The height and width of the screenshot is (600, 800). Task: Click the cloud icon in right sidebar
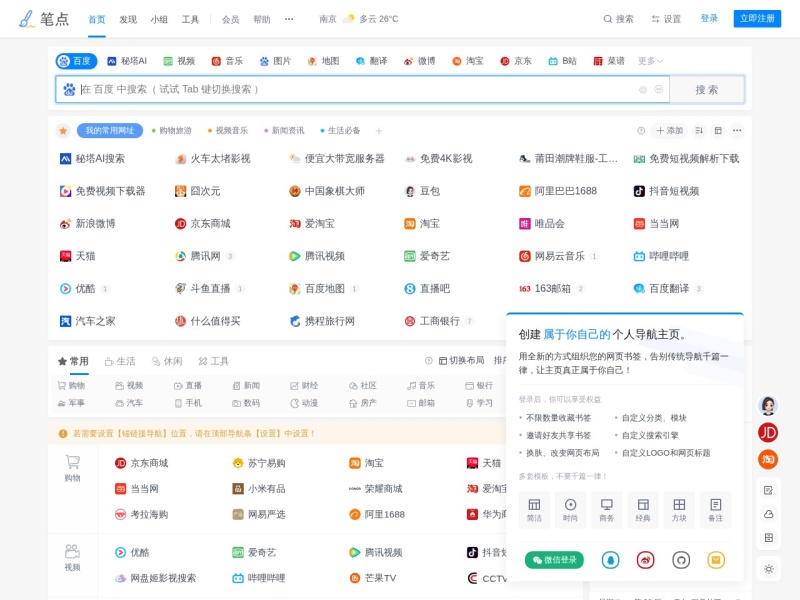769,514
